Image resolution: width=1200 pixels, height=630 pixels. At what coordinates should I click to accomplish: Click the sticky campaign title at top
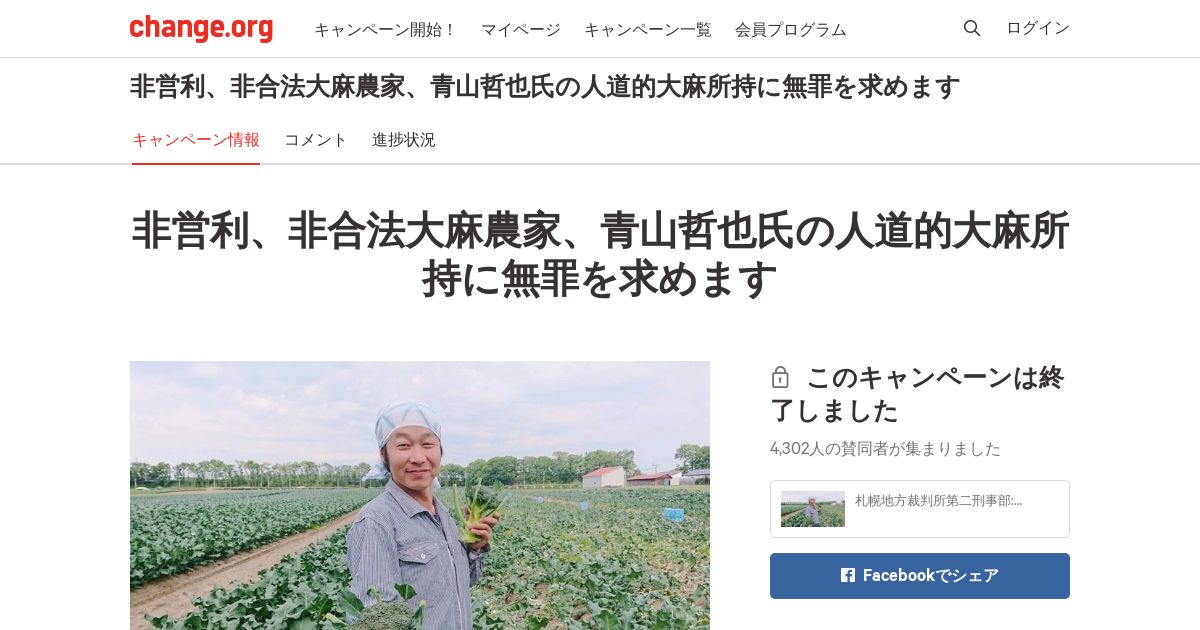point(545,87)
